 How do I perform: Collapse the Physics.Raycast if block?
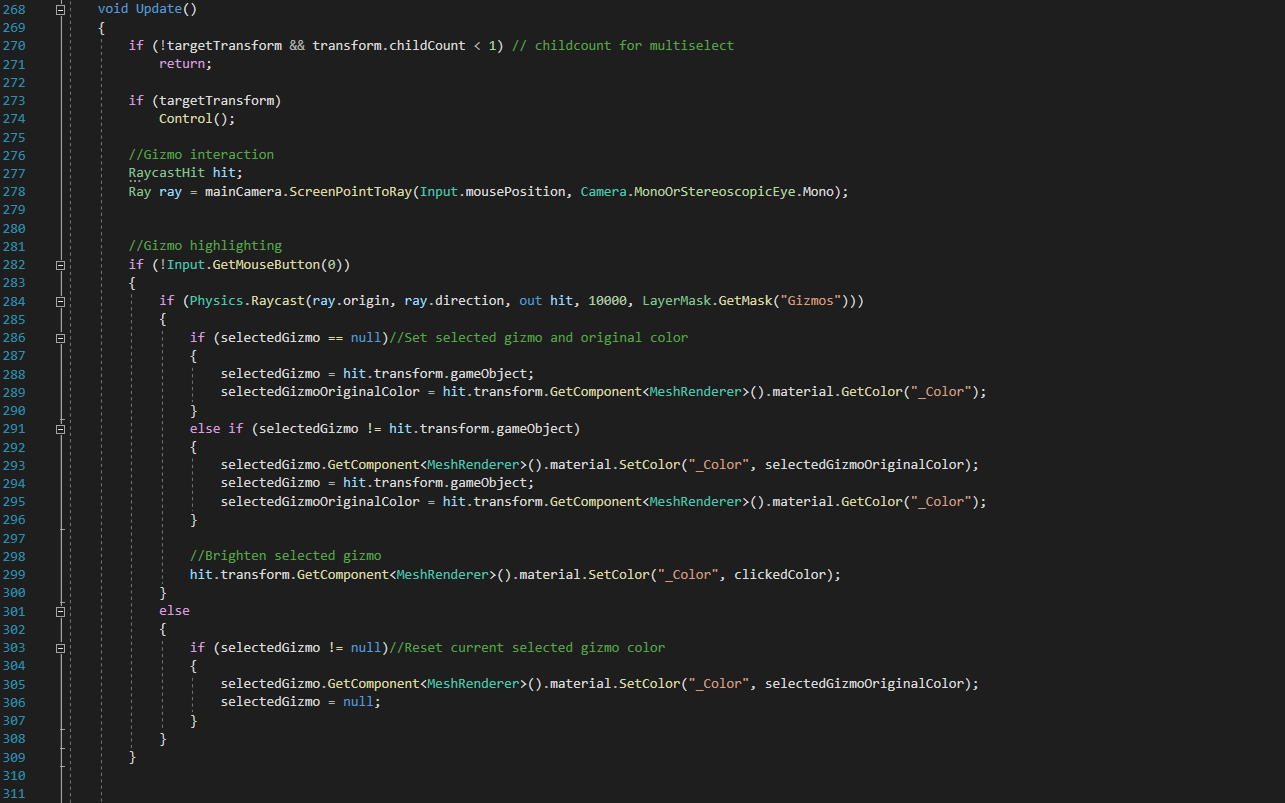point(61,301)
